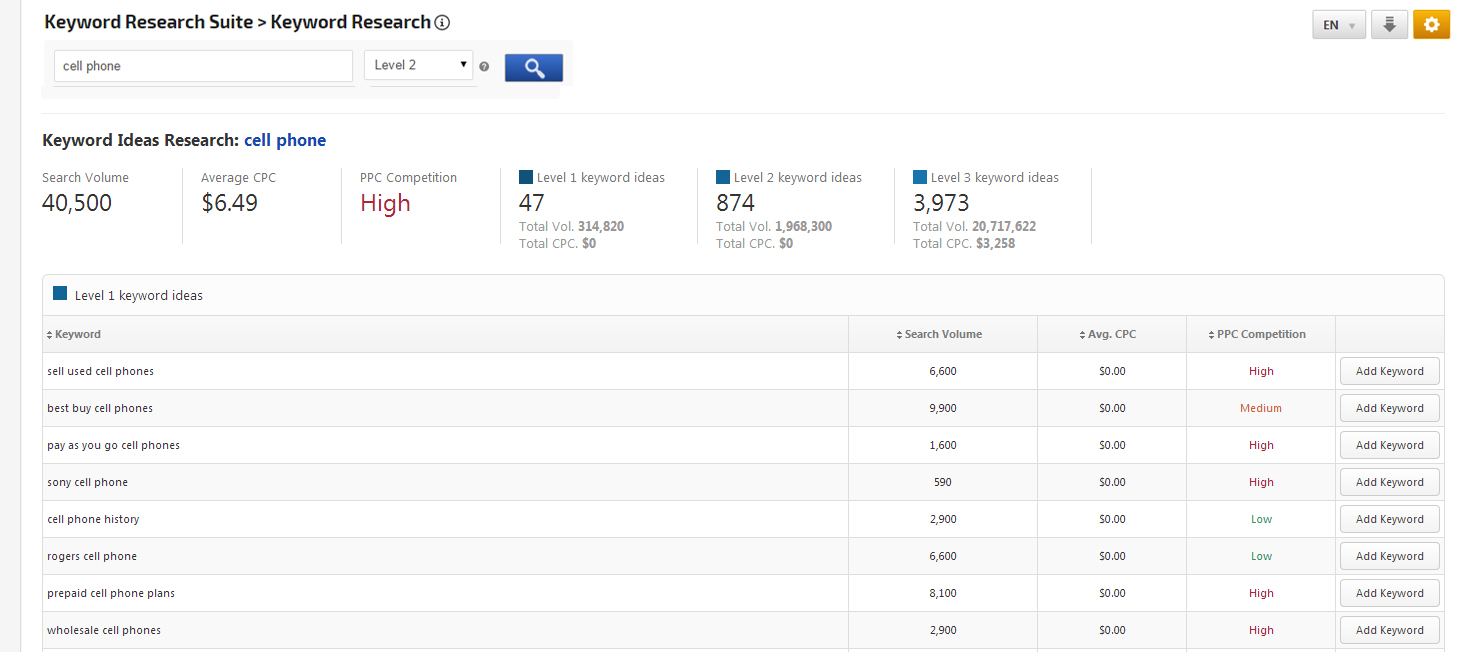This screenshot has height=652, width=1463.
Task: Add keyword for best buy cell phones
Action: [x=1389, y=408]
